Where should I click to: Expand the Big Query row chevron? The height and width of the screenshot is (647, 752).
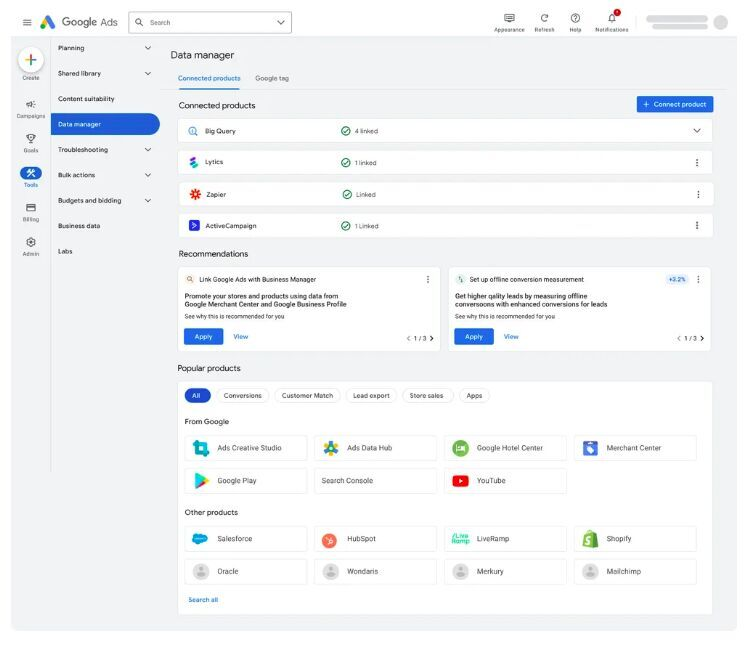[x=696, y=130]
